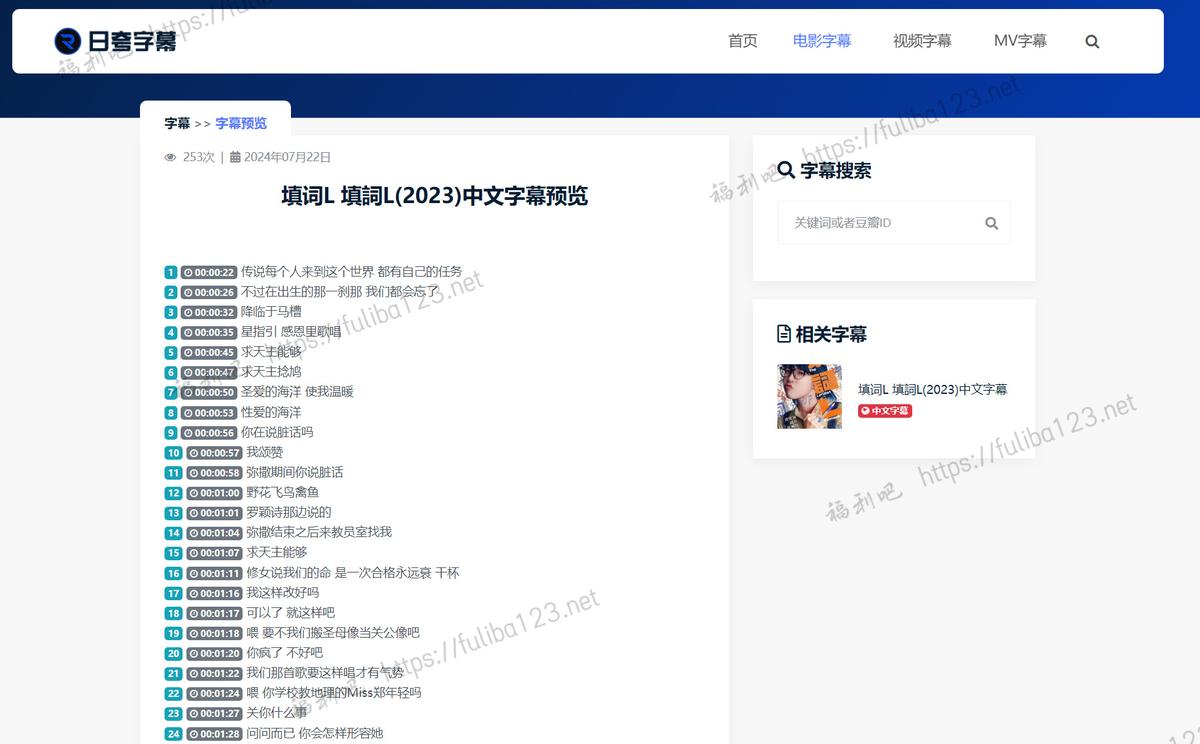The width and height of the screenshot is (1200, 744).
Task: Click the calendar icon beside 2024年07月22日
Action: (235, 157)
